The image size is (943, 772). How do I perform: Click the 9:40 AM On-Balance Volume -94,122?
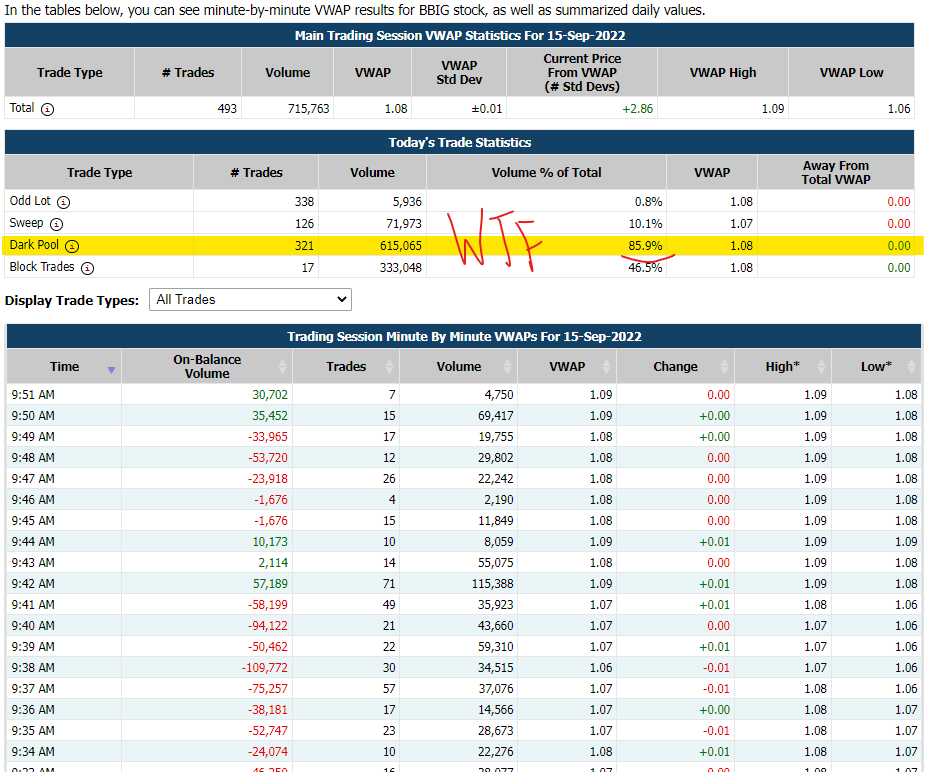click(x=268, y=626)
